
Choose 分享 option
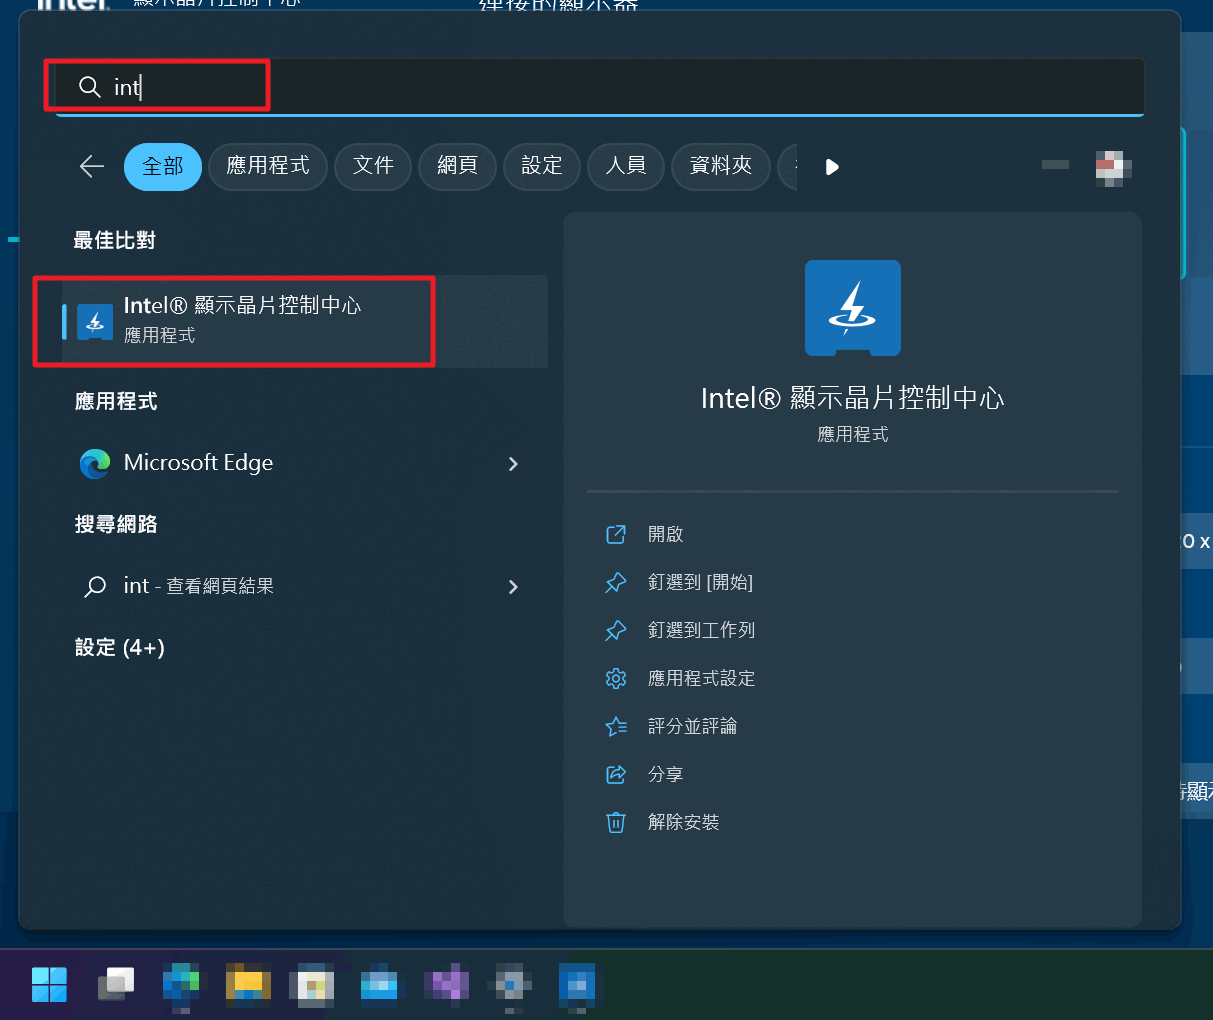point(665,774)
